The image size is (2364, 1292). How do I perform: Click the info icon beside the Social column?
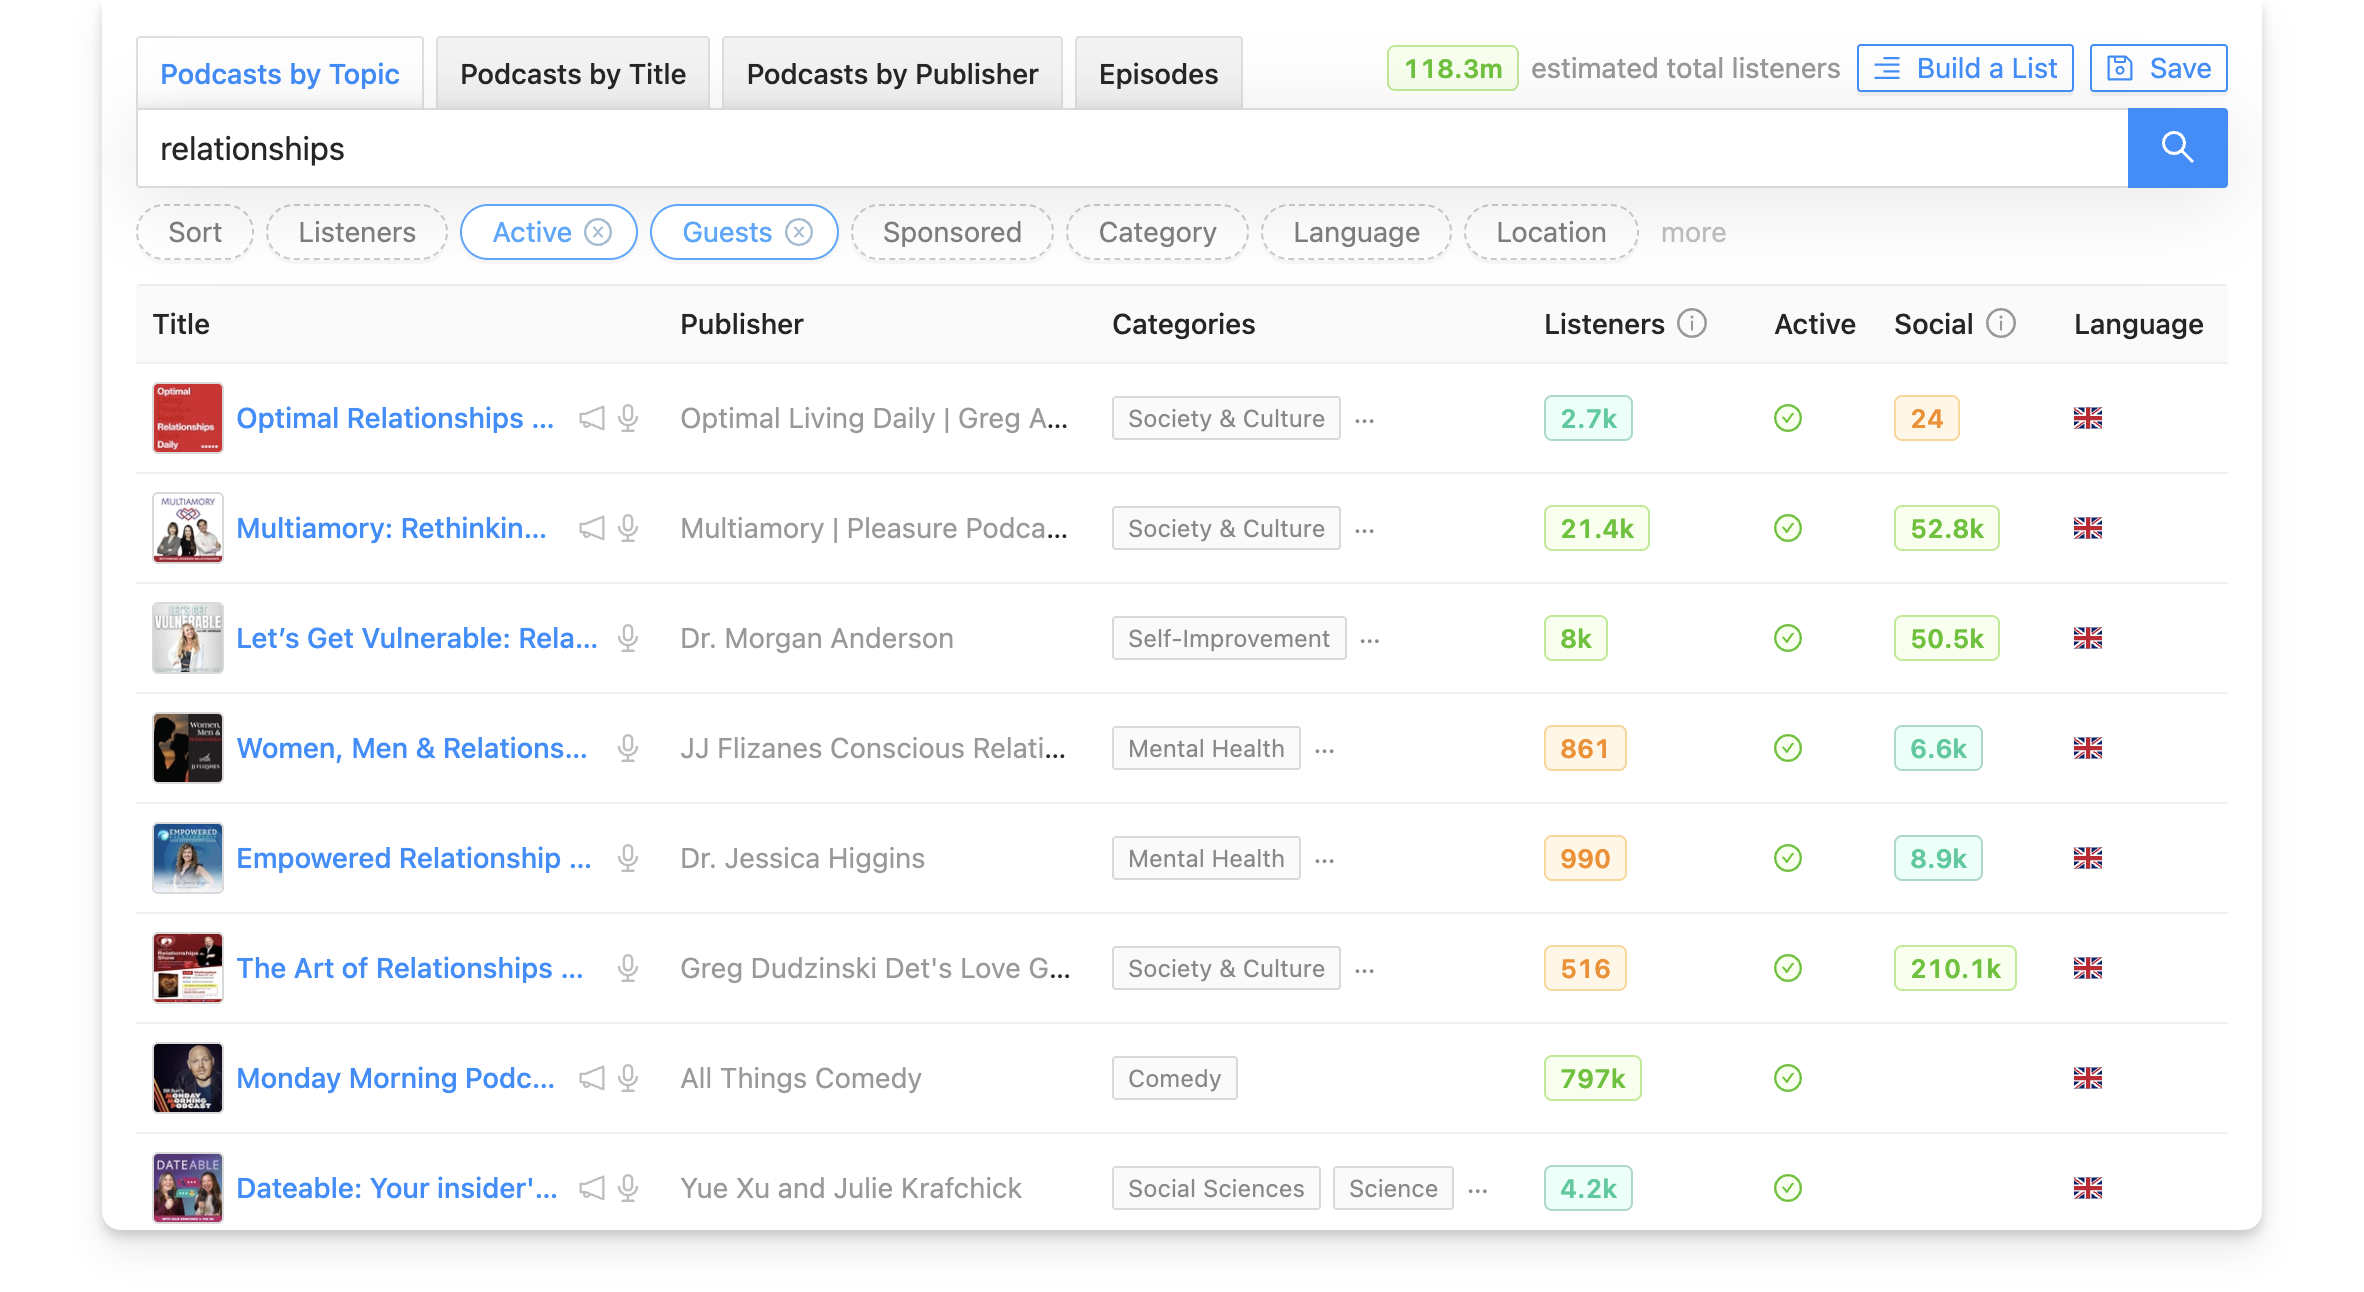(x=1999, y=323)
